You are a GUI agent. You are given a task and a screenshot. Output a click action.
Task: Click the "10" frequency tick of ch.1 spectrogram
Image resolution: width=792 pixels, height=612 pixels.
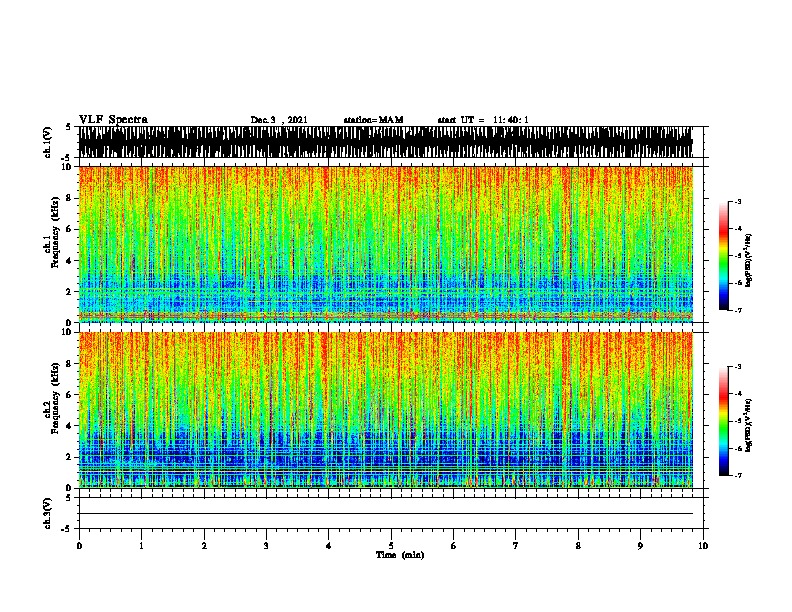[x=68, y=167]
